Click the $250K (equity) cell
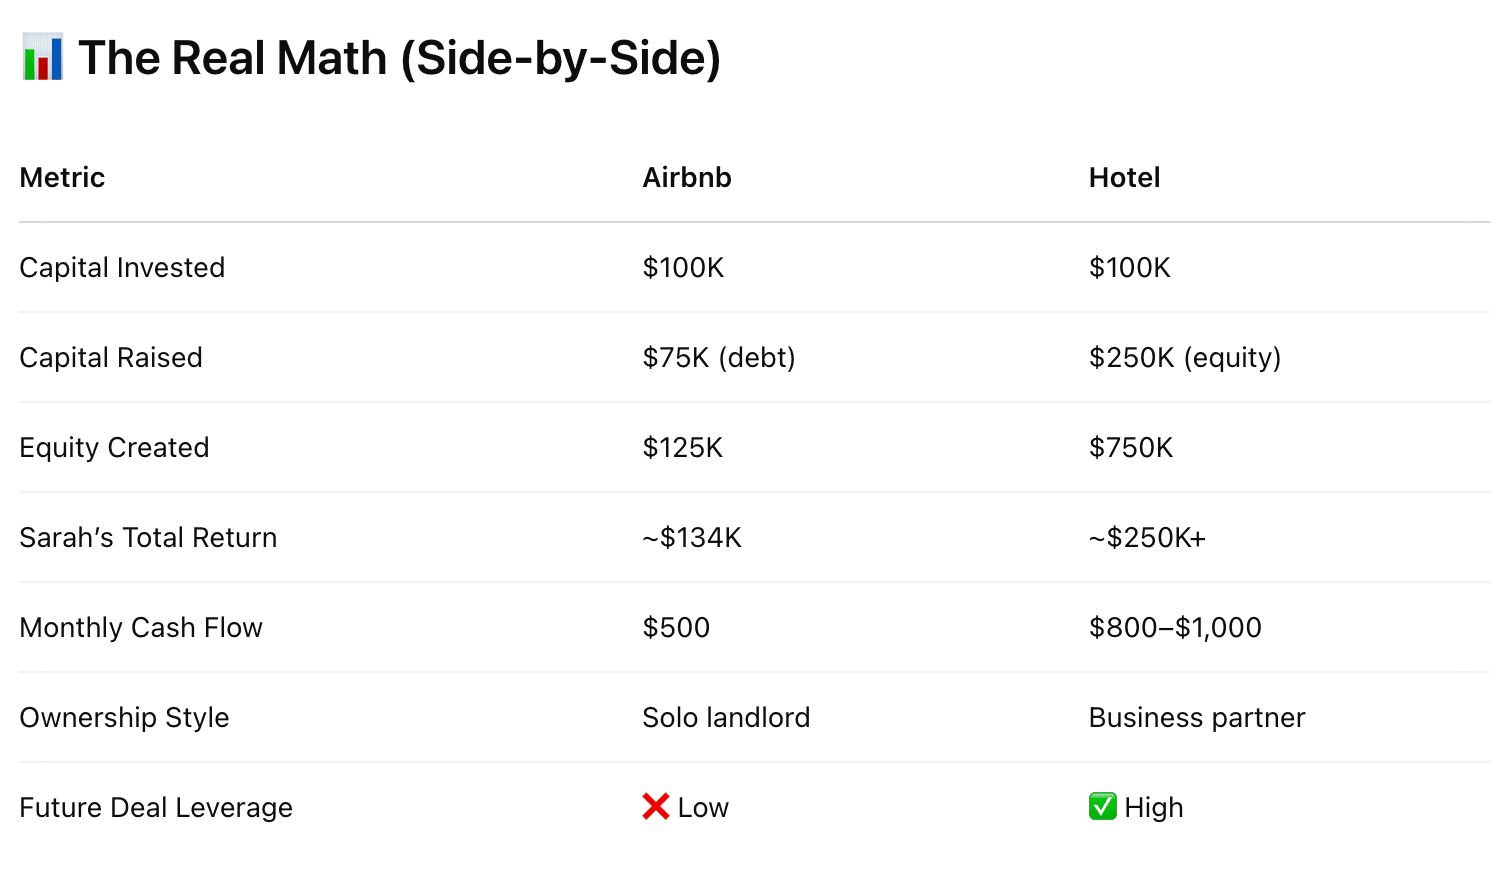The width and height of the screenshot is (1502, 882). [x=1185, y=357]
